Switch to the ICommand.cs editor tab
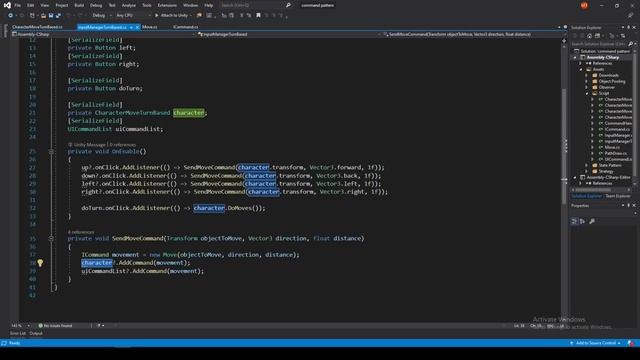The width and height of the screenshot is (640, 360). 185,27
